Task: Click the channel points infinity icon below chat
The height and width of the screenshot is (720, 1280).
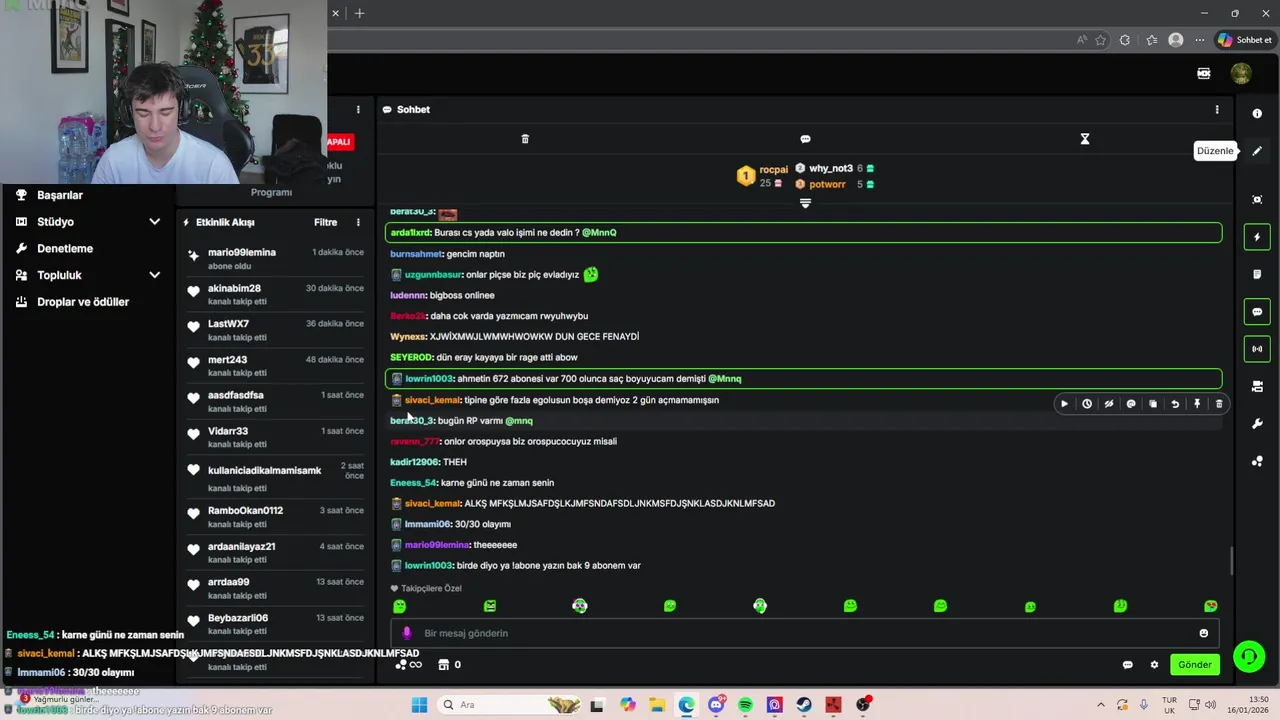Action: pos(409,665)
